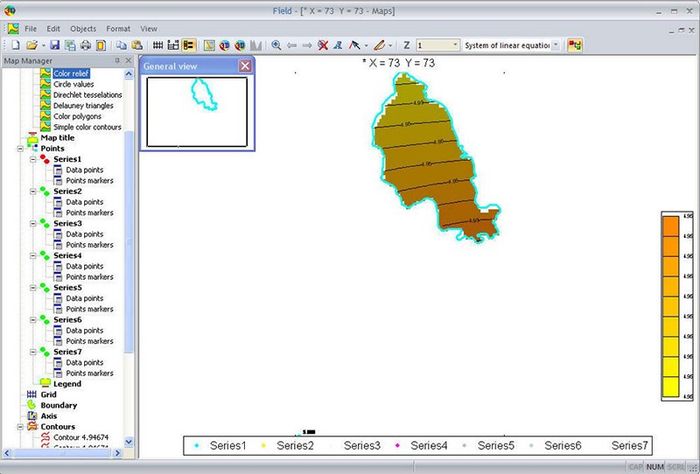The width and height of the screenshot is (700, 474).
Task: Open the arrow pointer tool dropdown
Action: [366, 46]
